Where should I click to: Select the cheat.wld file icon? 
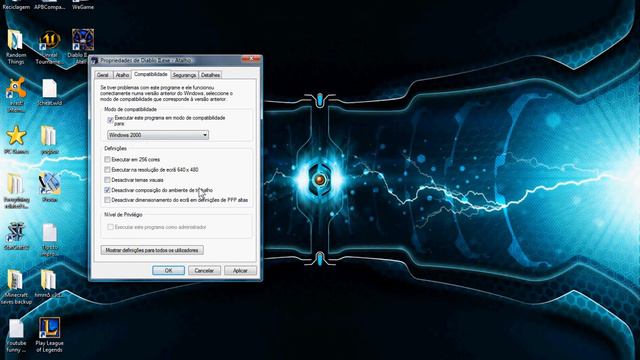click(x=49, y=89)
